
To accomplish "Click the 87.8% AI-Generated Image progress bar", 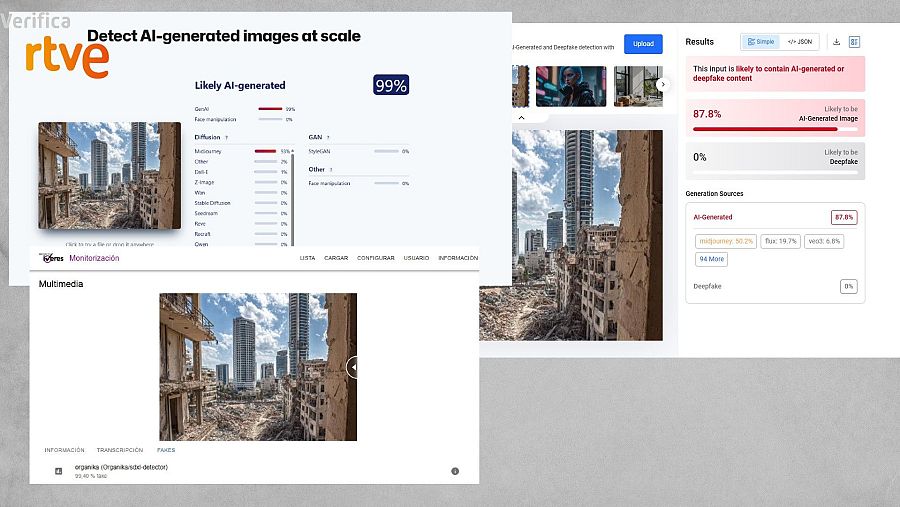I will point(775,129).
